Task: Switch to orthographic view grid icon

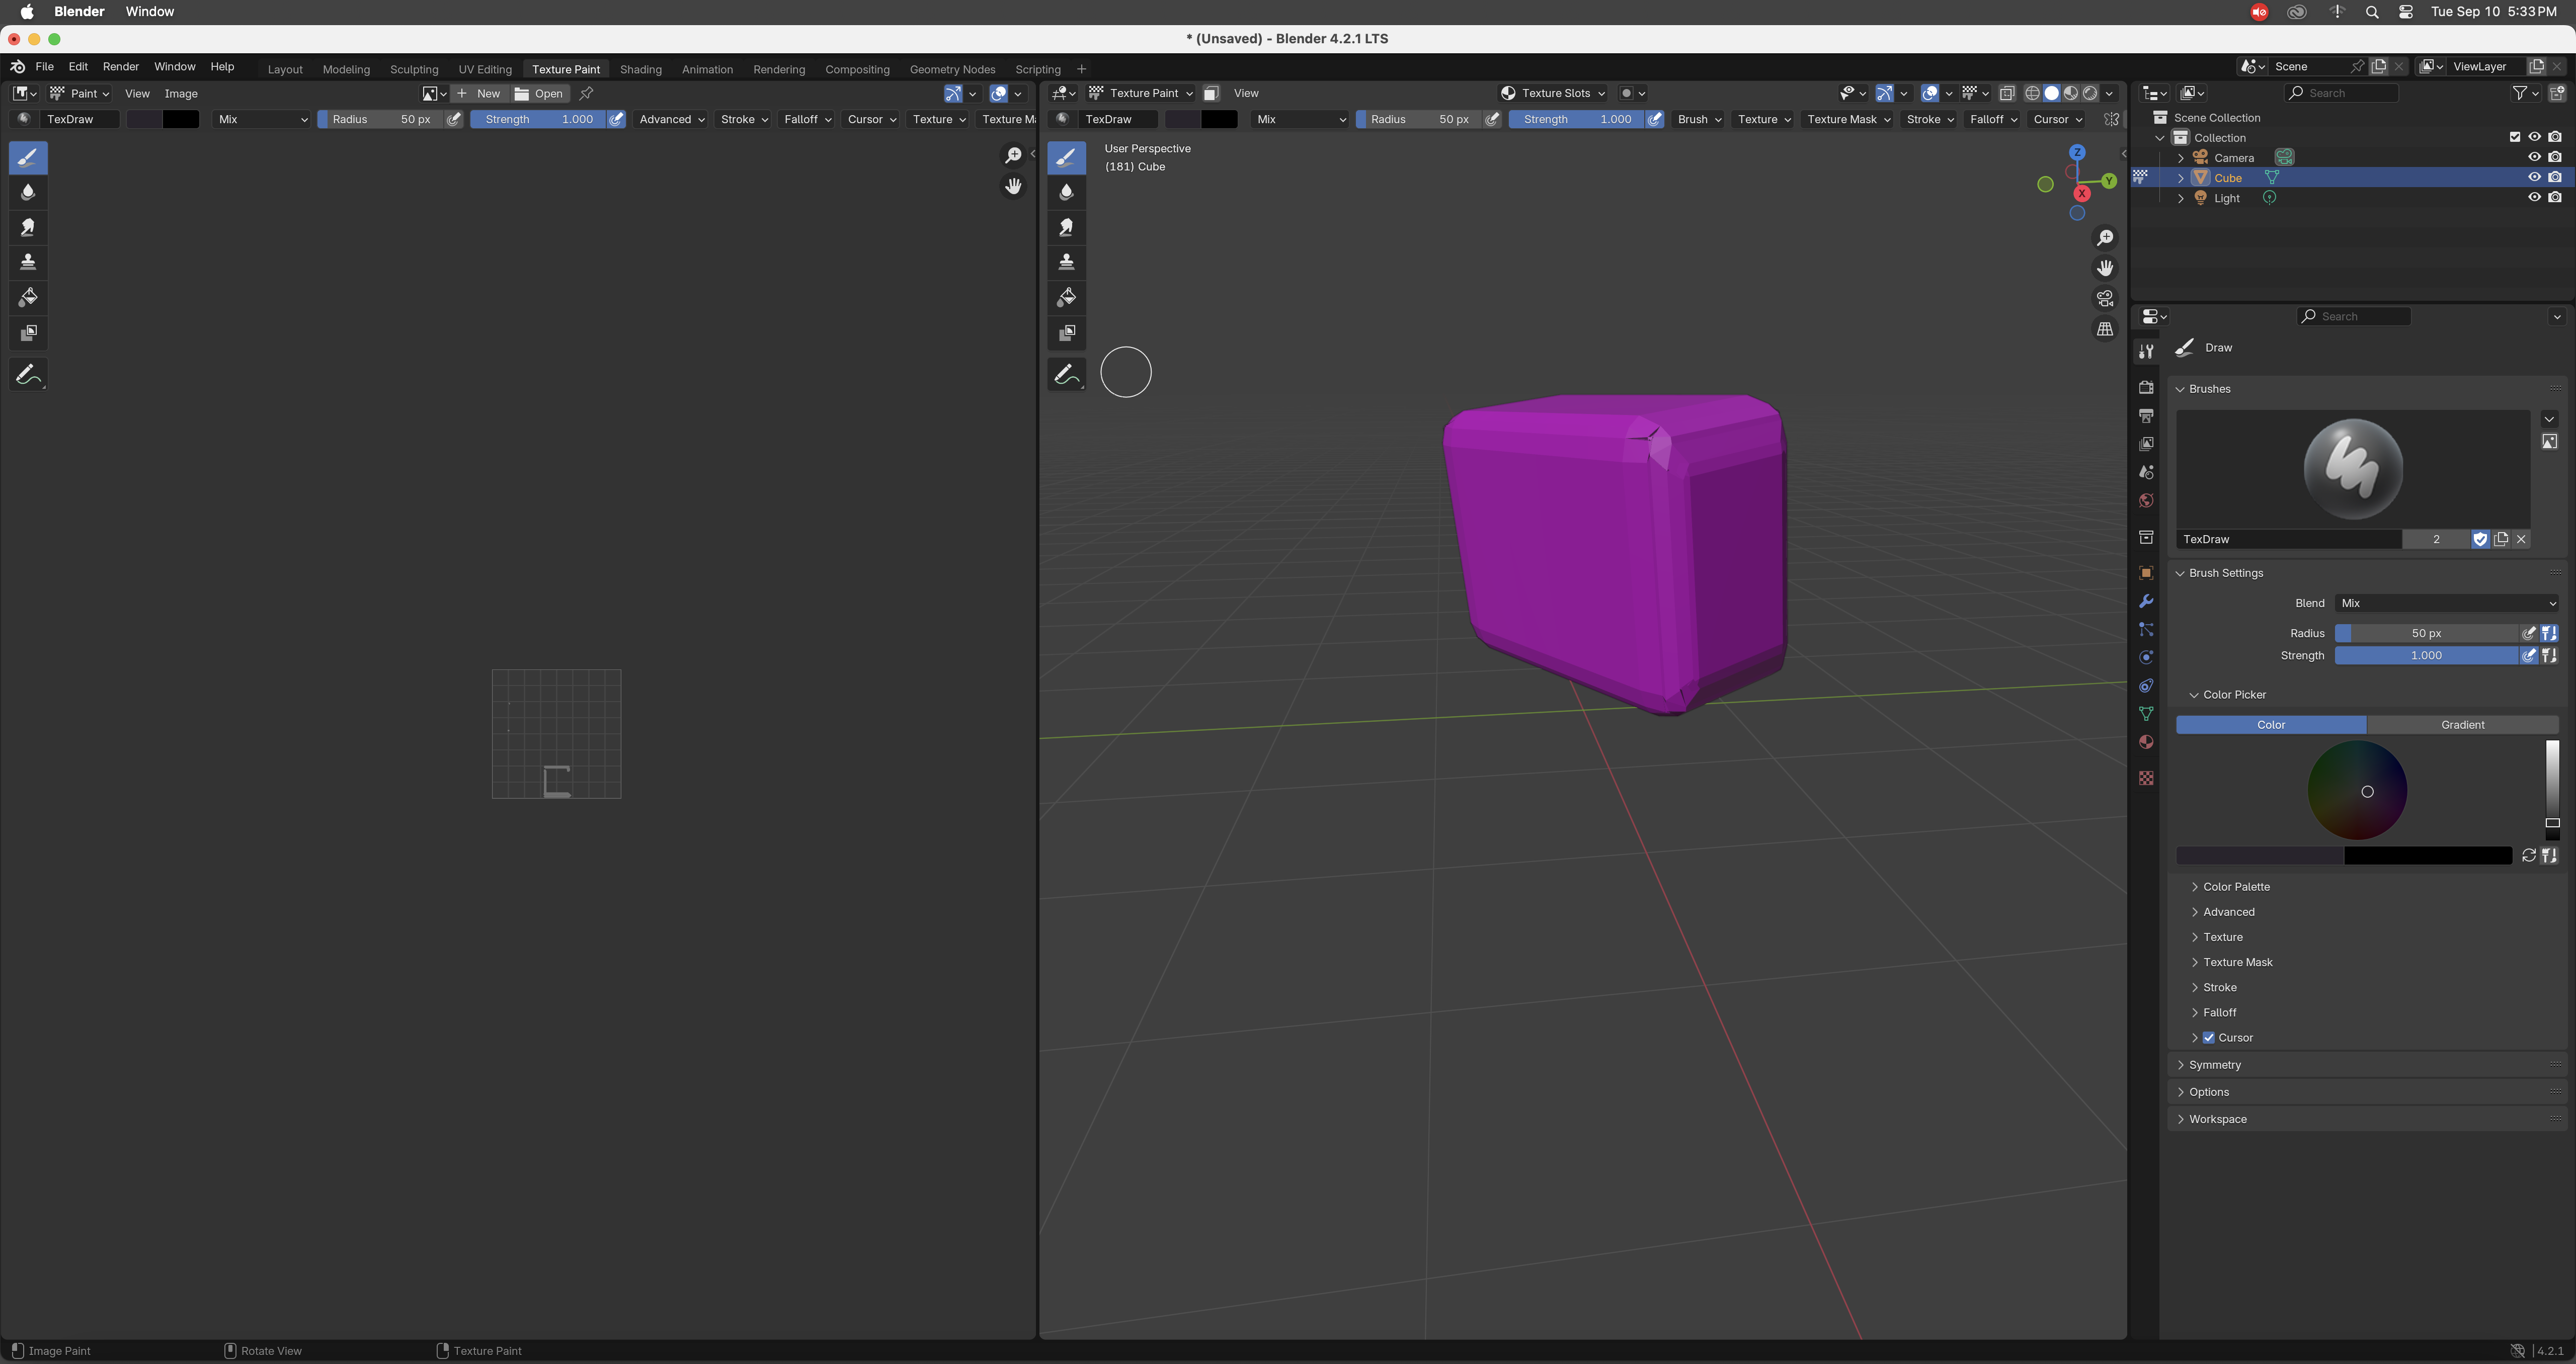Action: coord(2105,329)
